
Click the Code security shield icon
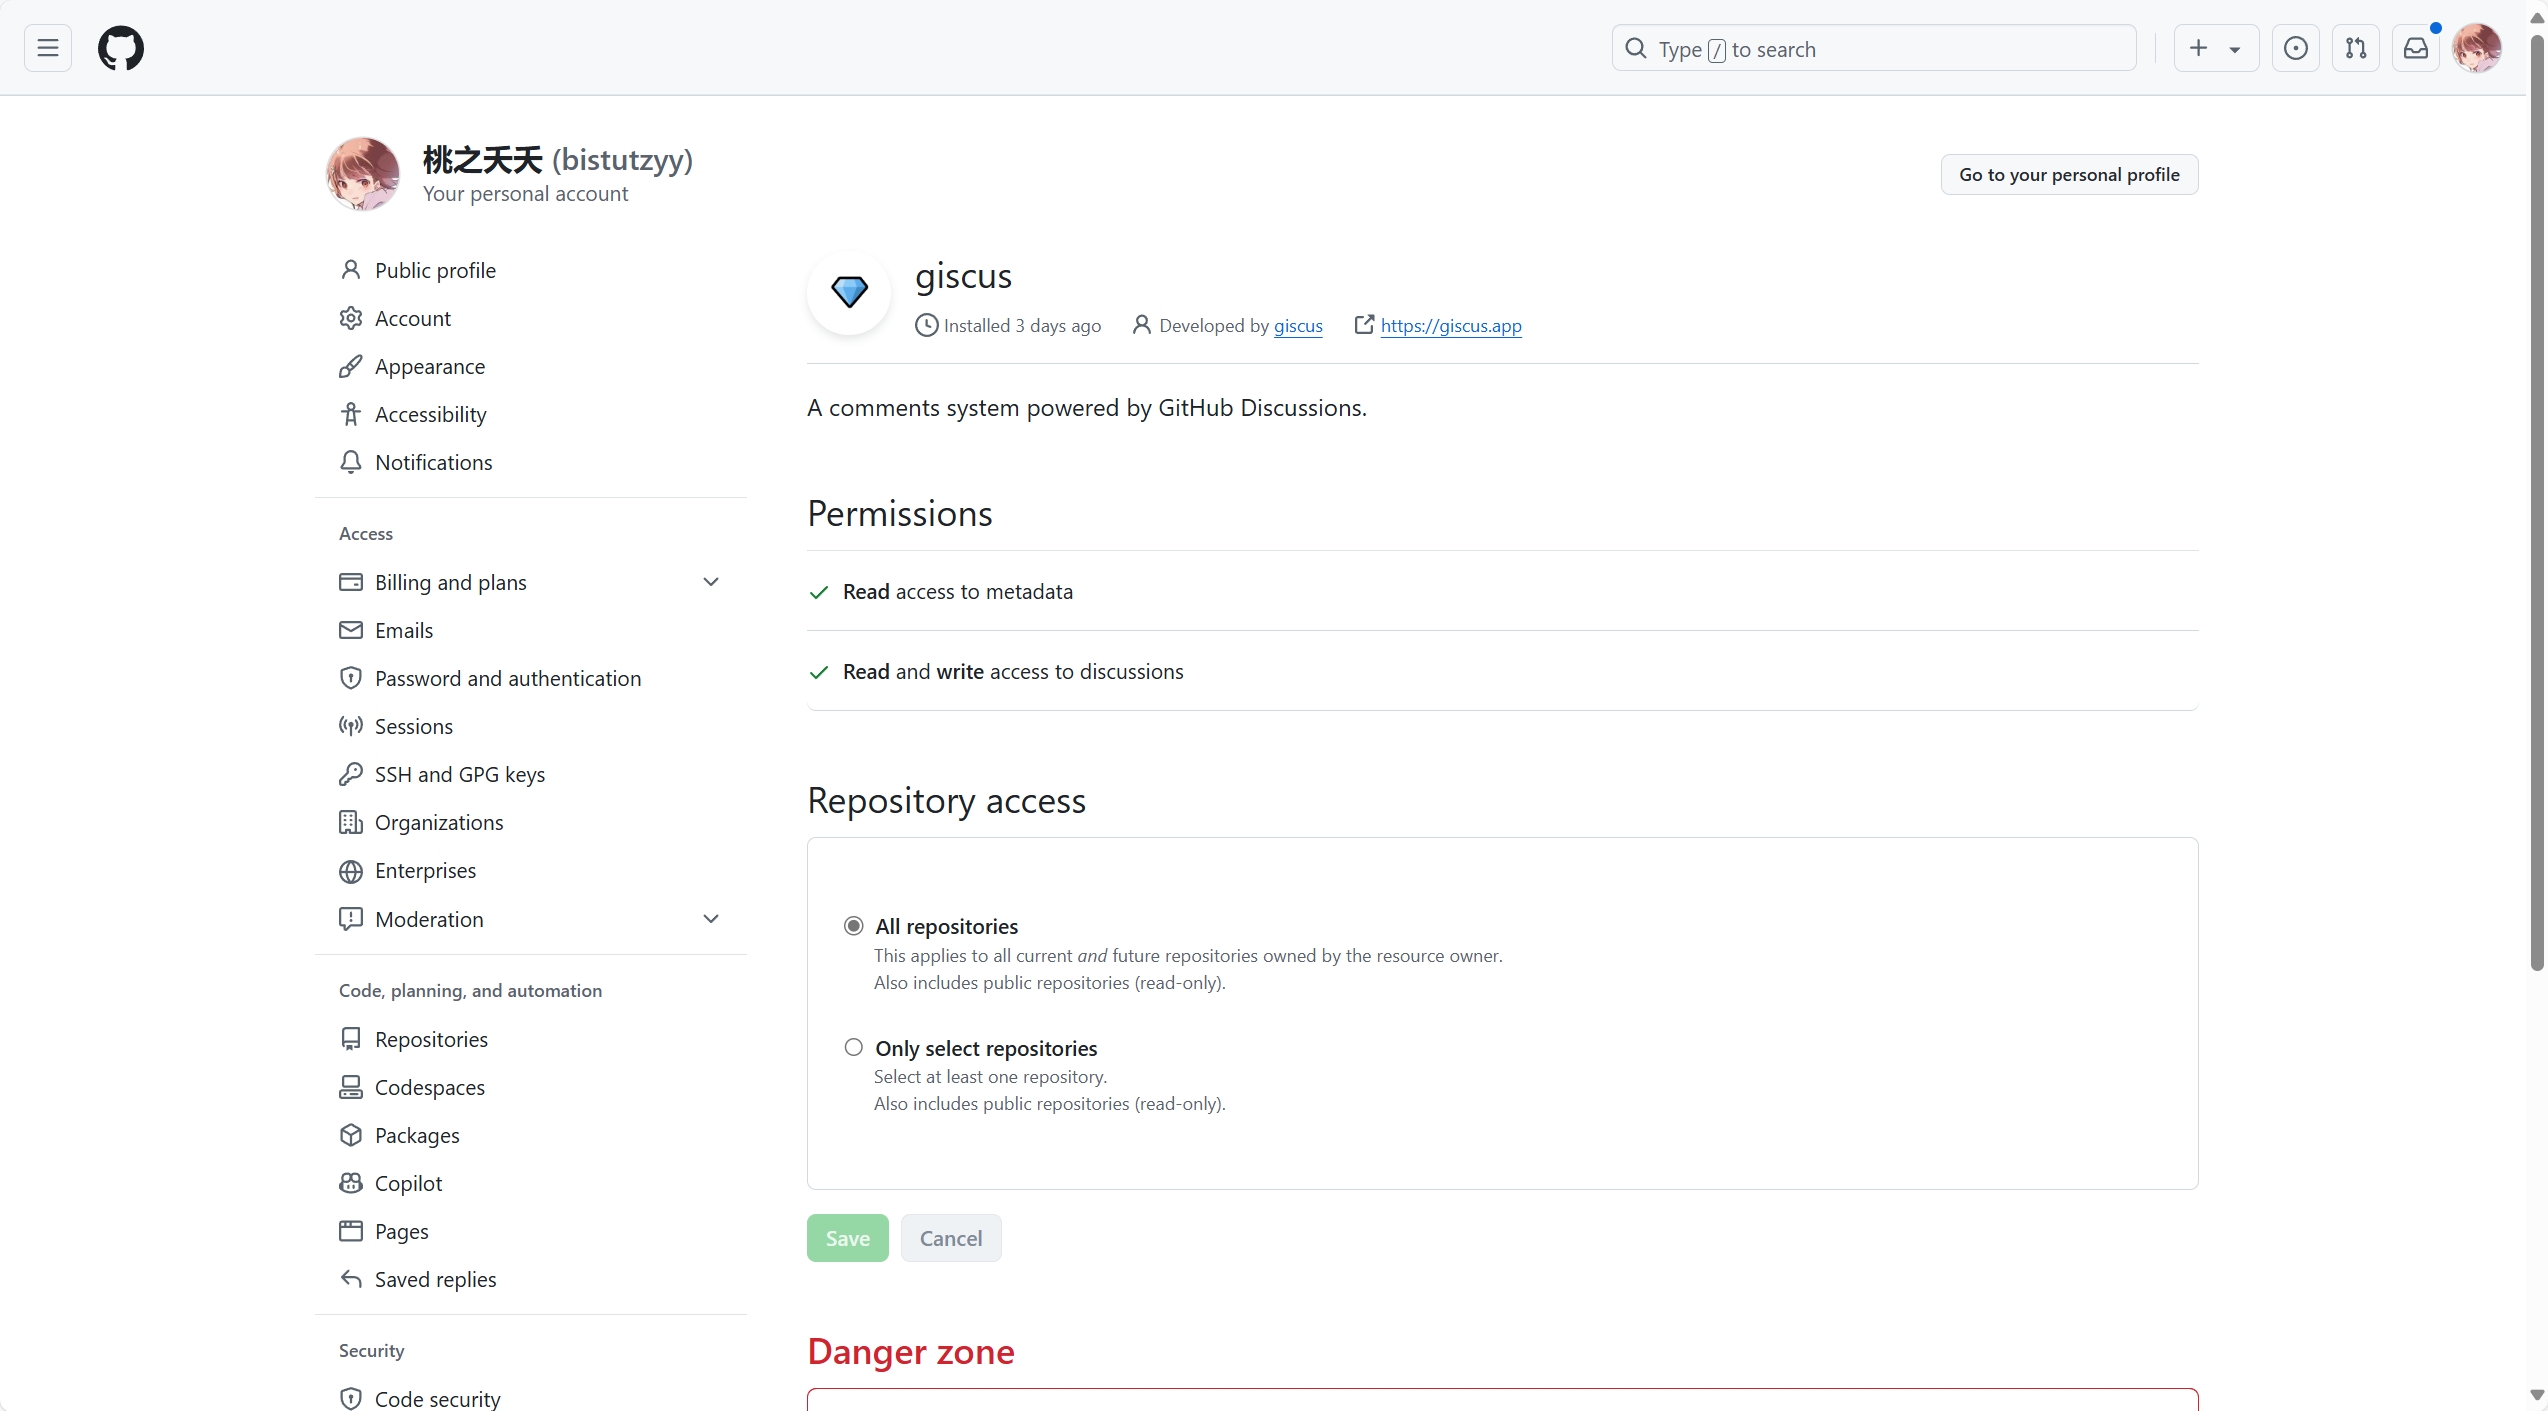[351, 1399]
